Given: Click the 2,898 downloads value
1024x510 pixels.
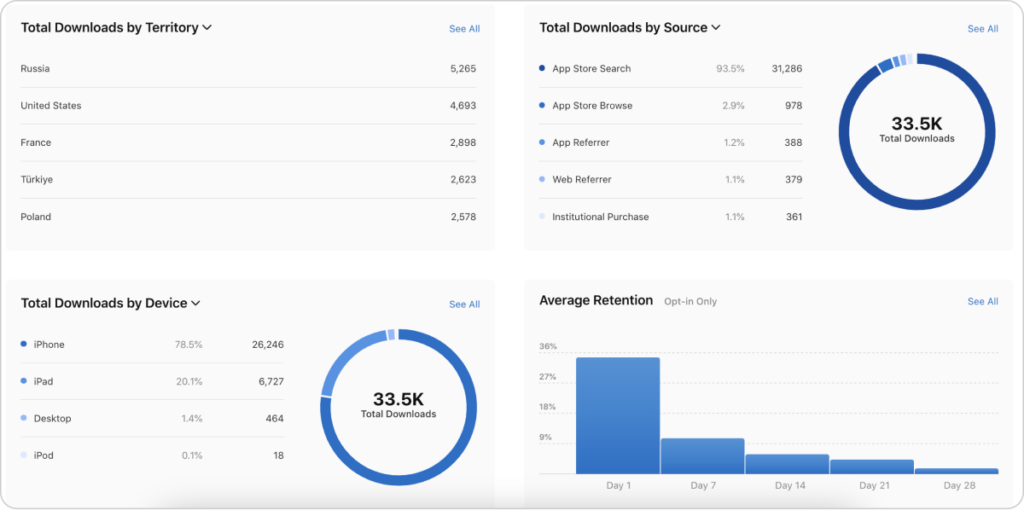Looking at the screenshot, I should coord(463,142).
